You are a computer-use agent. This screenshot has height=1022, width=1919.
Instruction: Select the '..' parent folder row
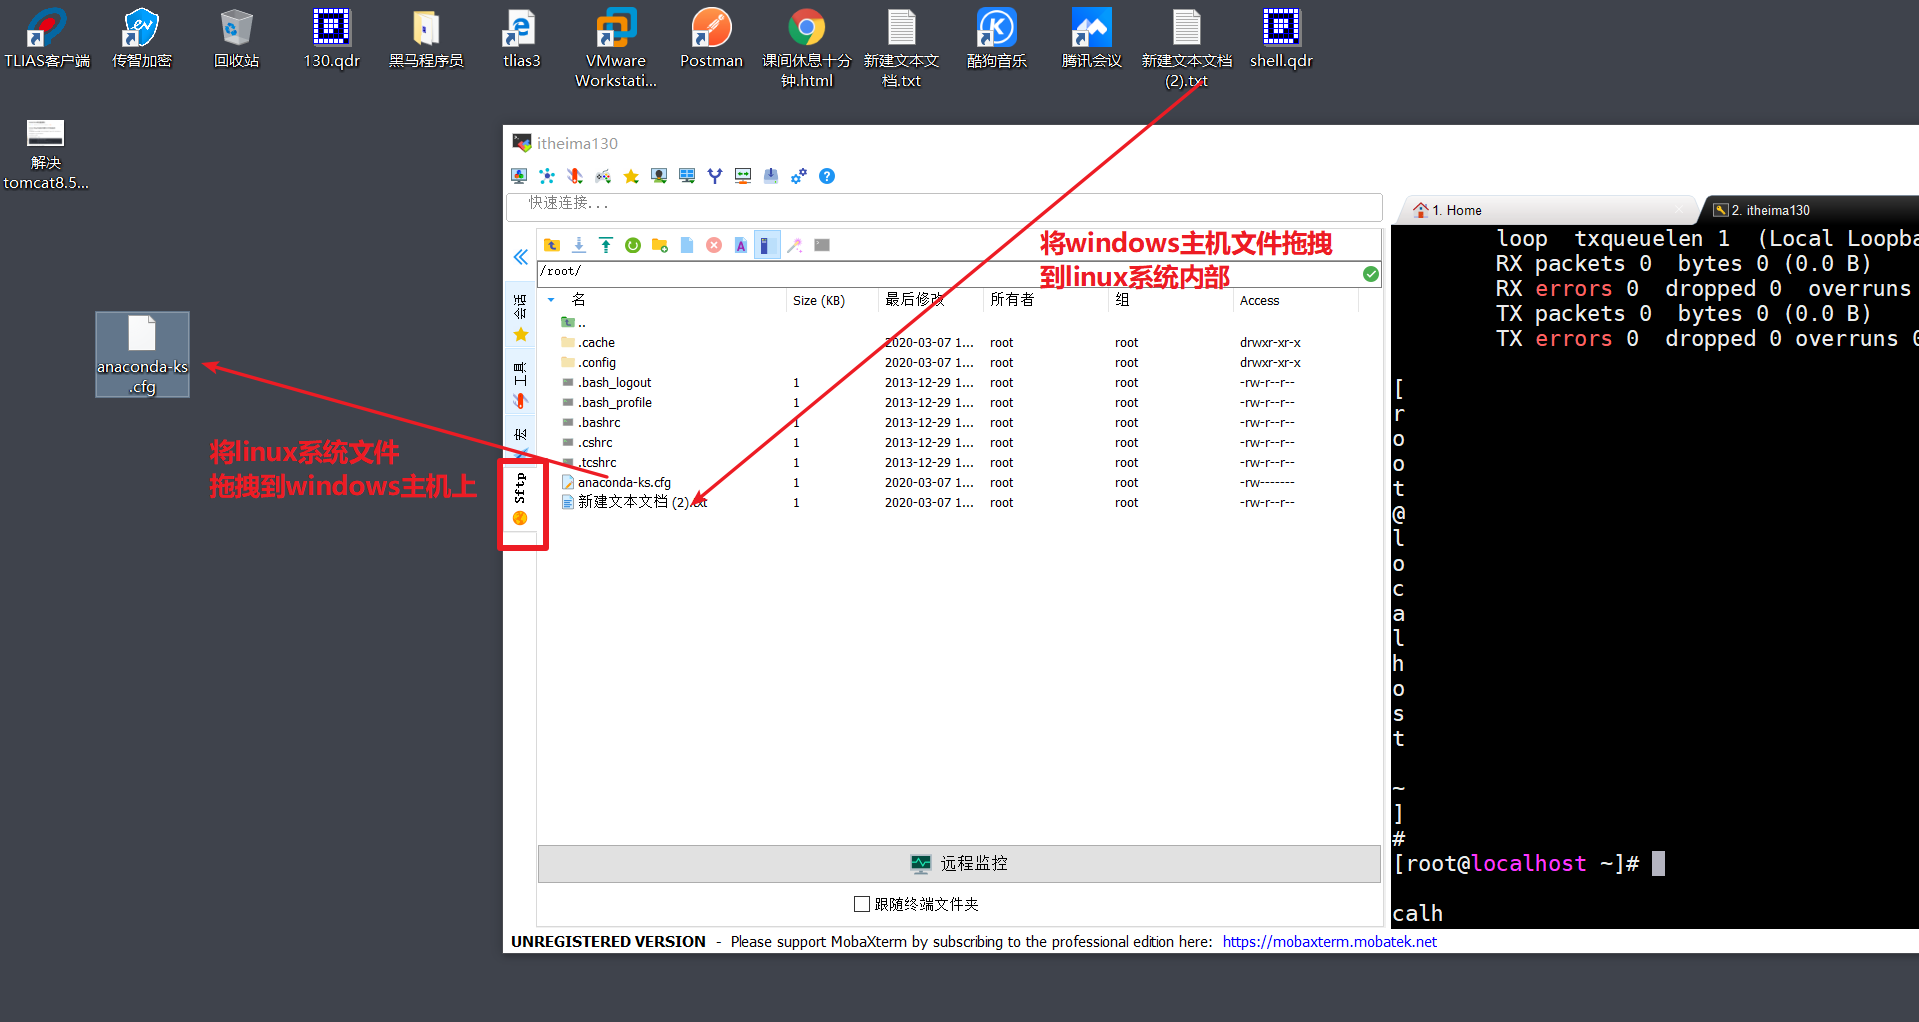click(958, 322)
